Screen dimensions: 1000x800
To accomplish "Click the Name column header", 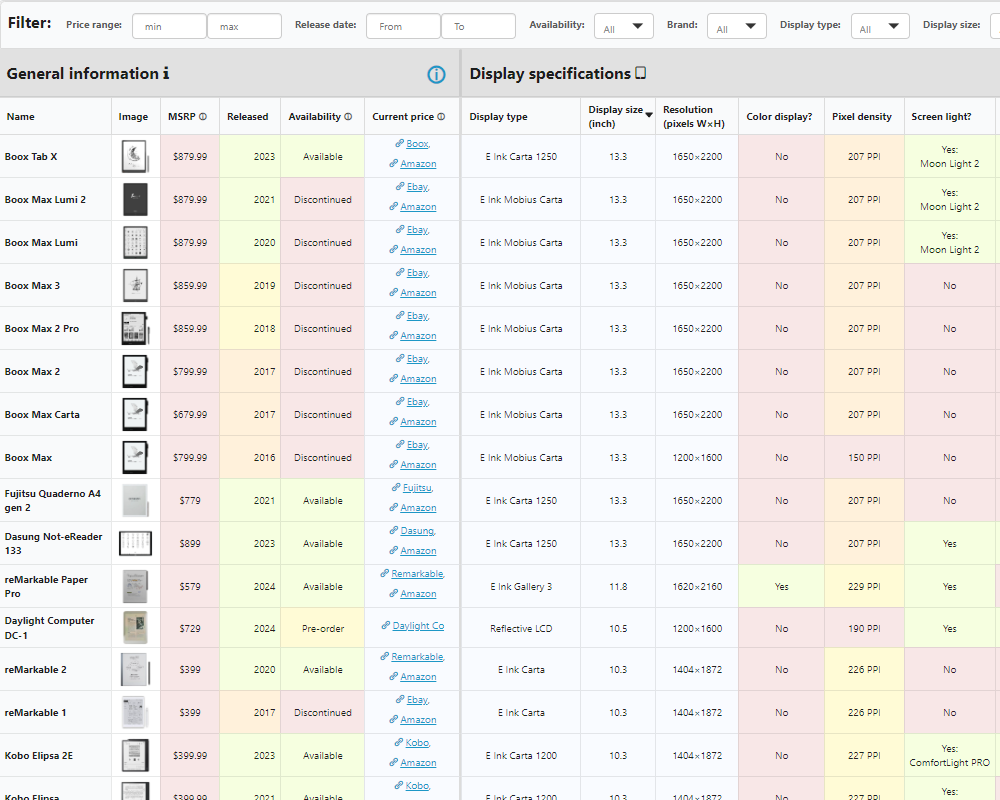I will [20, 117].
